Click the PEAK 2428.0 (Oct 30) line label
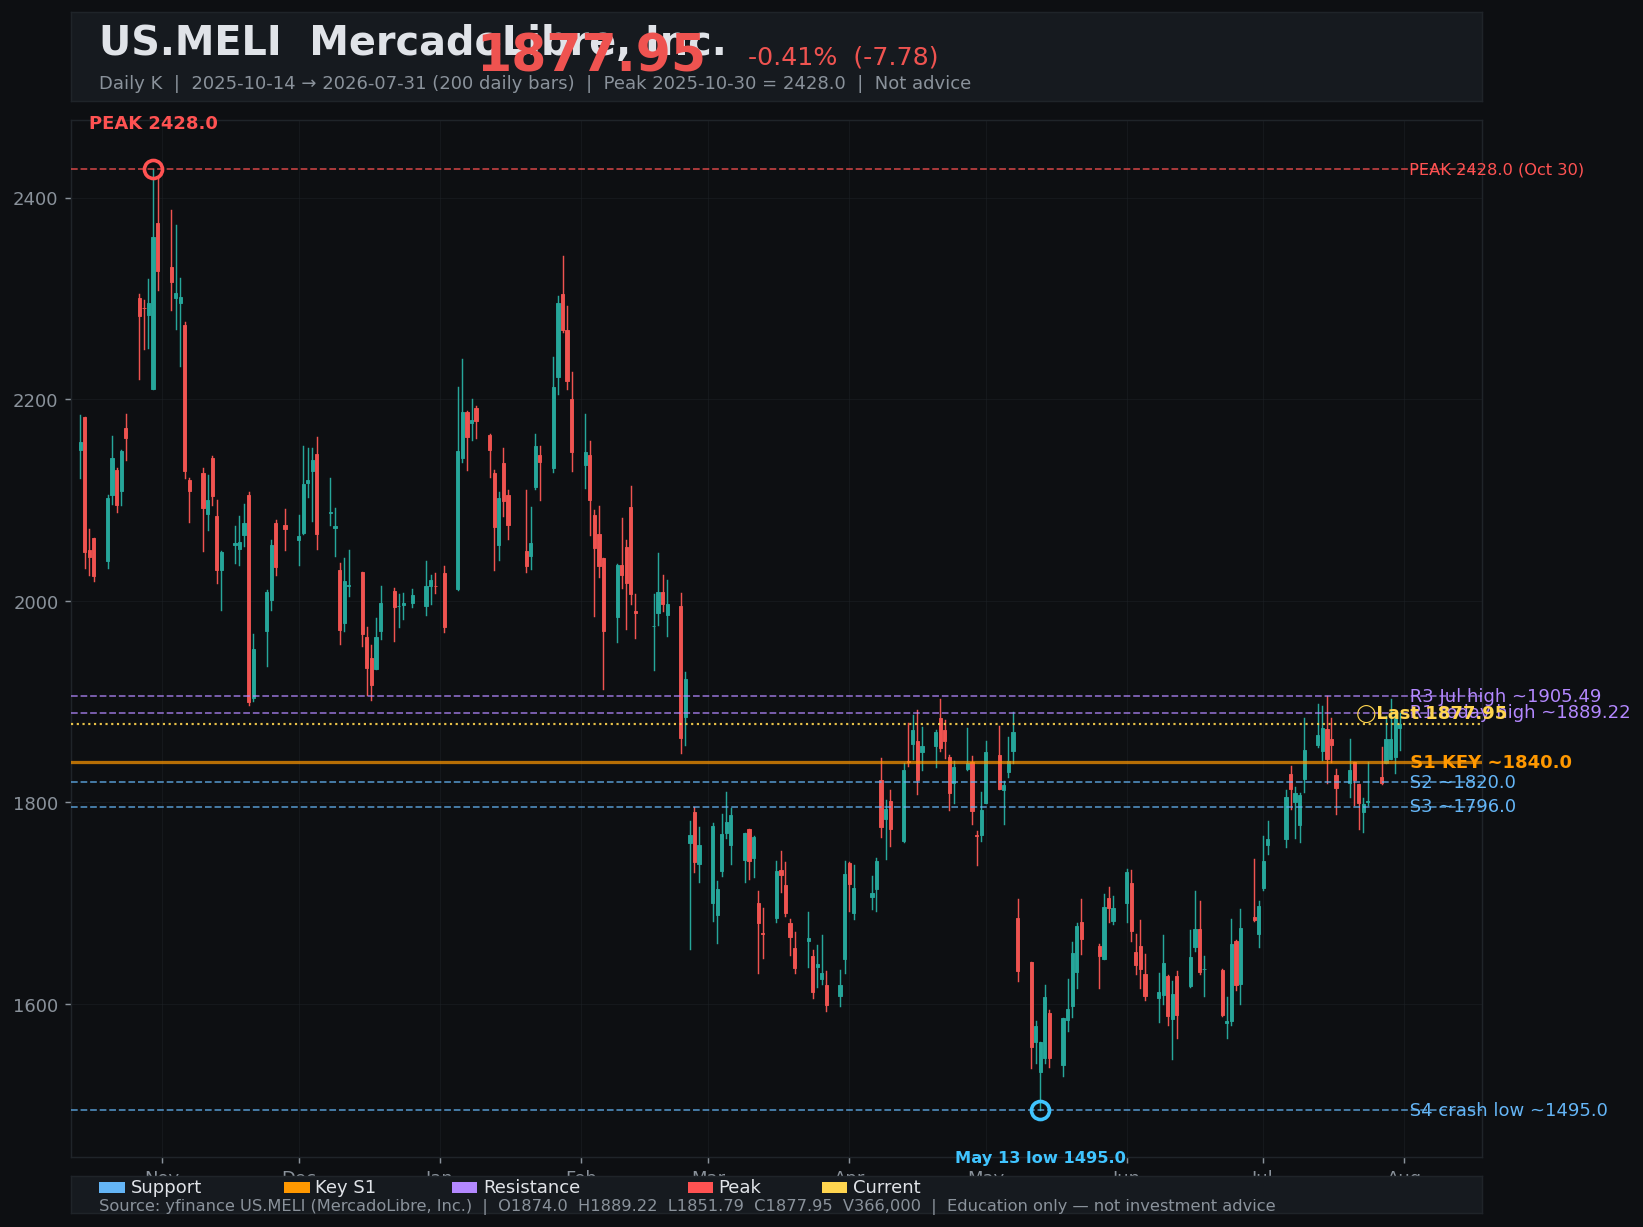1643x1227 pixels. click(x=1496, y=170)
